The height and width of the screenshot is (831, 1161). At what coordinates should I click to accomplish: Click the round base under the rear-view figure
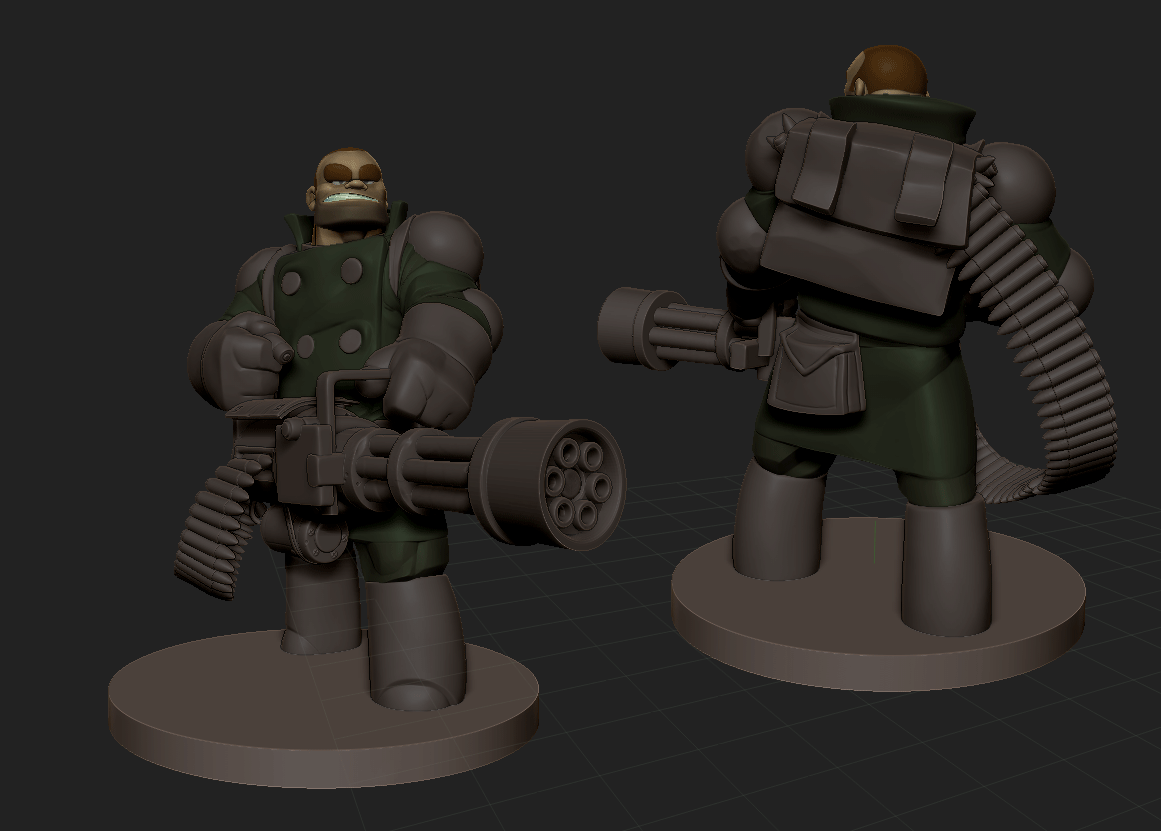point(878,604)
